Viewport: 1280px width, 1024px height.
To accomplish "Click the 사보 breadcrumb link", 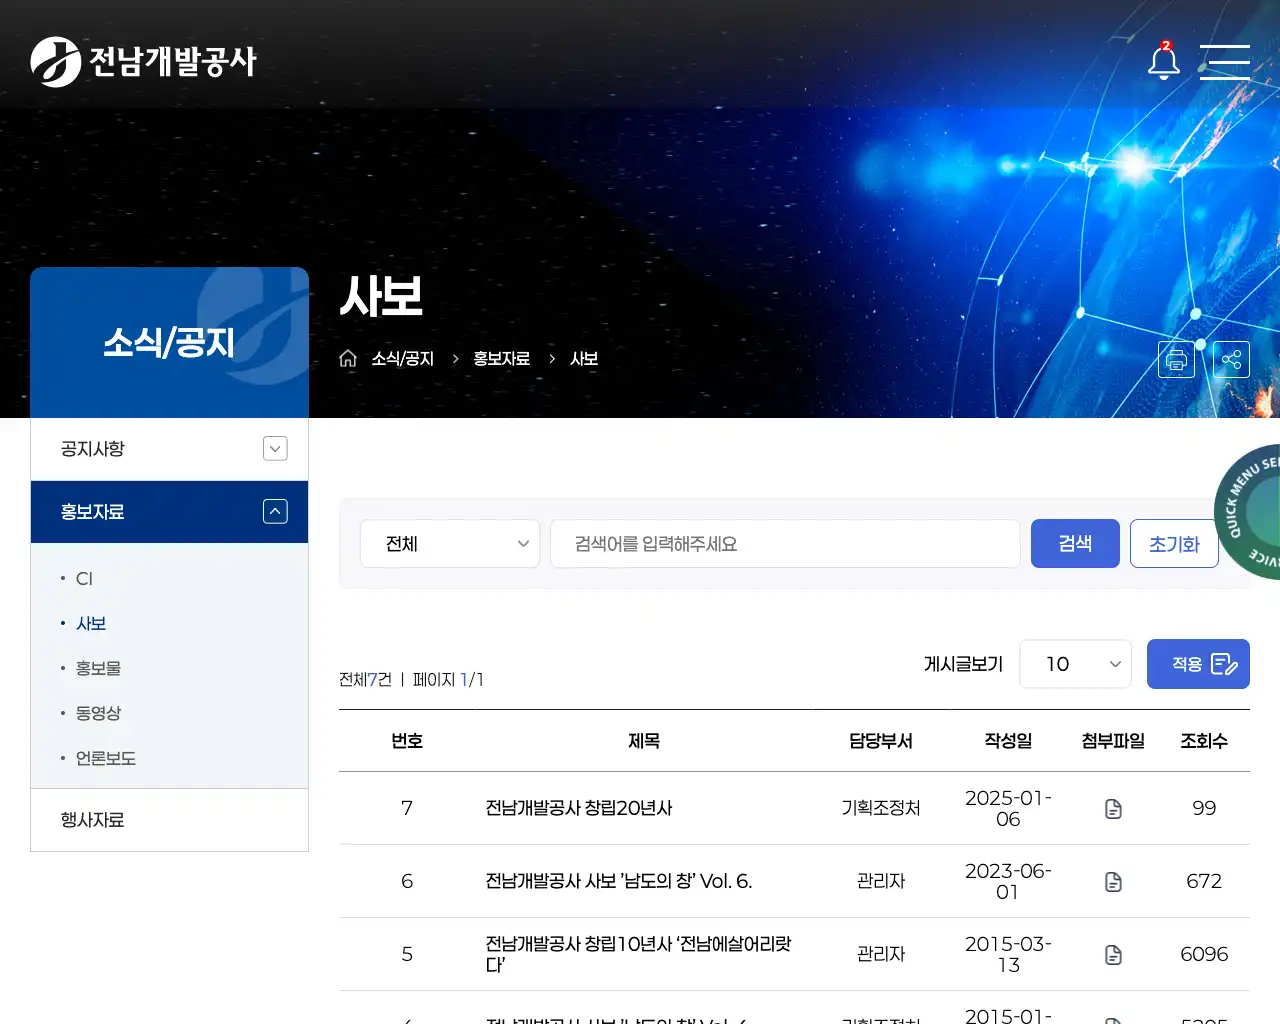I will point(584,359).
